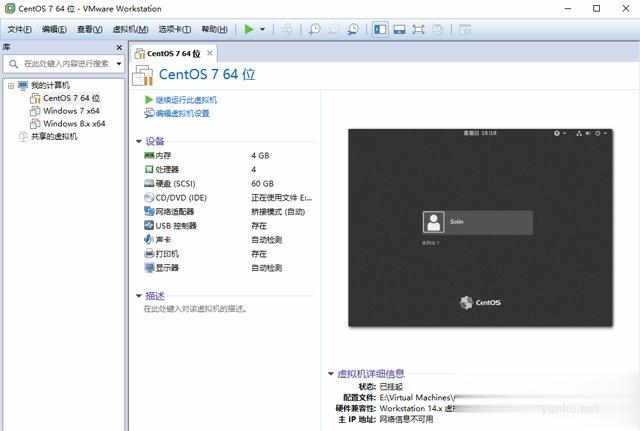
Task: Click the send Ctrl+Alt+Del toolbar icon
Action: pos(287,29)
